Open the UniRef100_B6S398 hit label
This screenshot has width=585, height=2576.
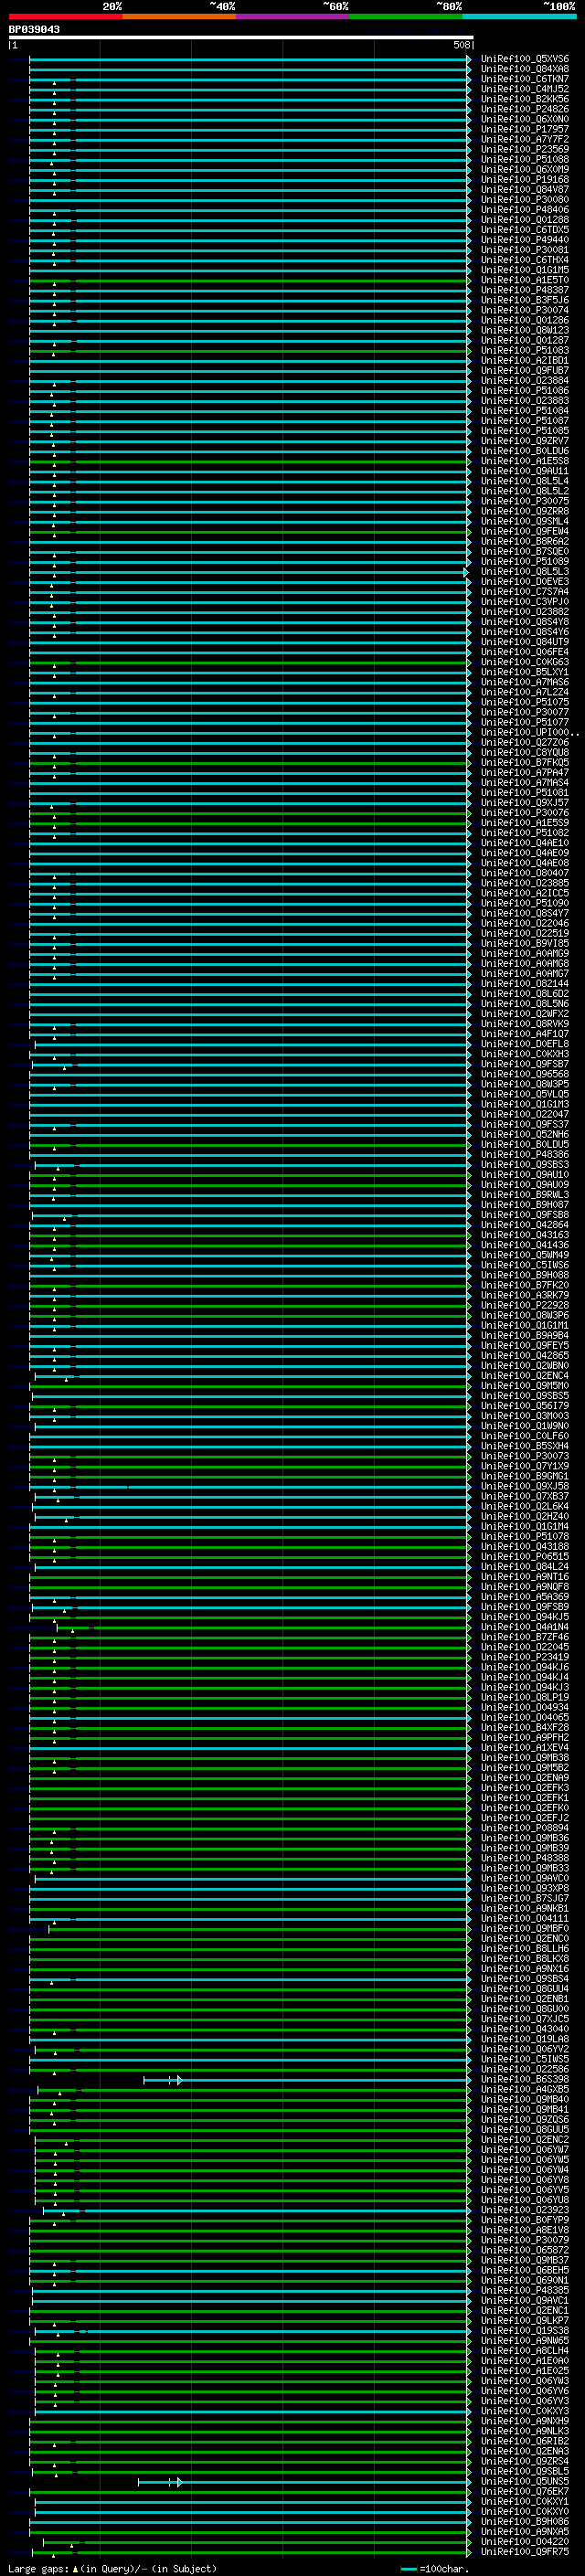pyautogui.click(x=524, y=2079)
